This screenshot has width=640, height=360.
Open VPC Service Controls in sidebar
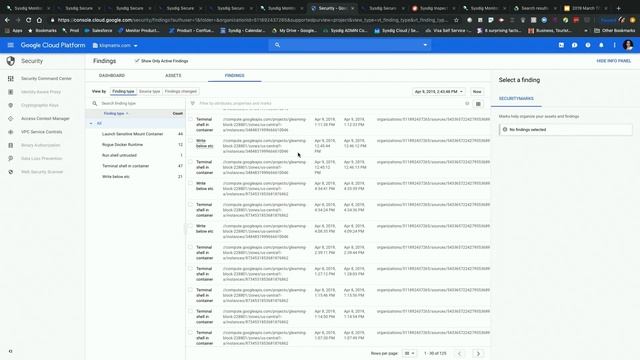(x=42, y=132)
